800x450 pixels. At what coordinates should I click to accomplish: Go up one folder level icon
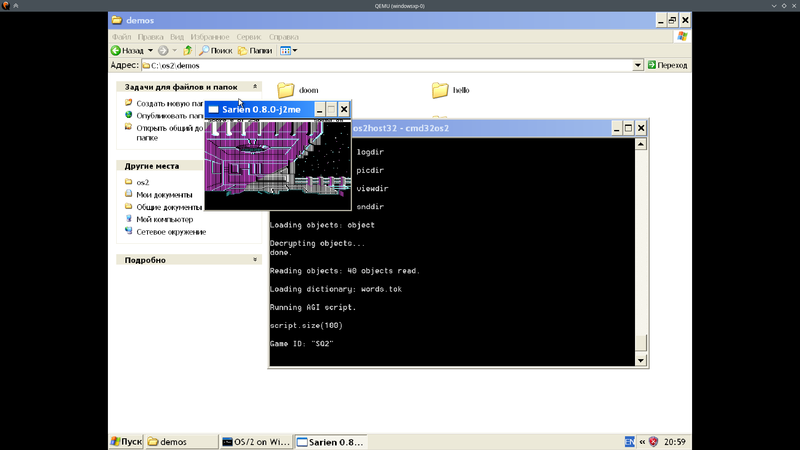point(188,51)
